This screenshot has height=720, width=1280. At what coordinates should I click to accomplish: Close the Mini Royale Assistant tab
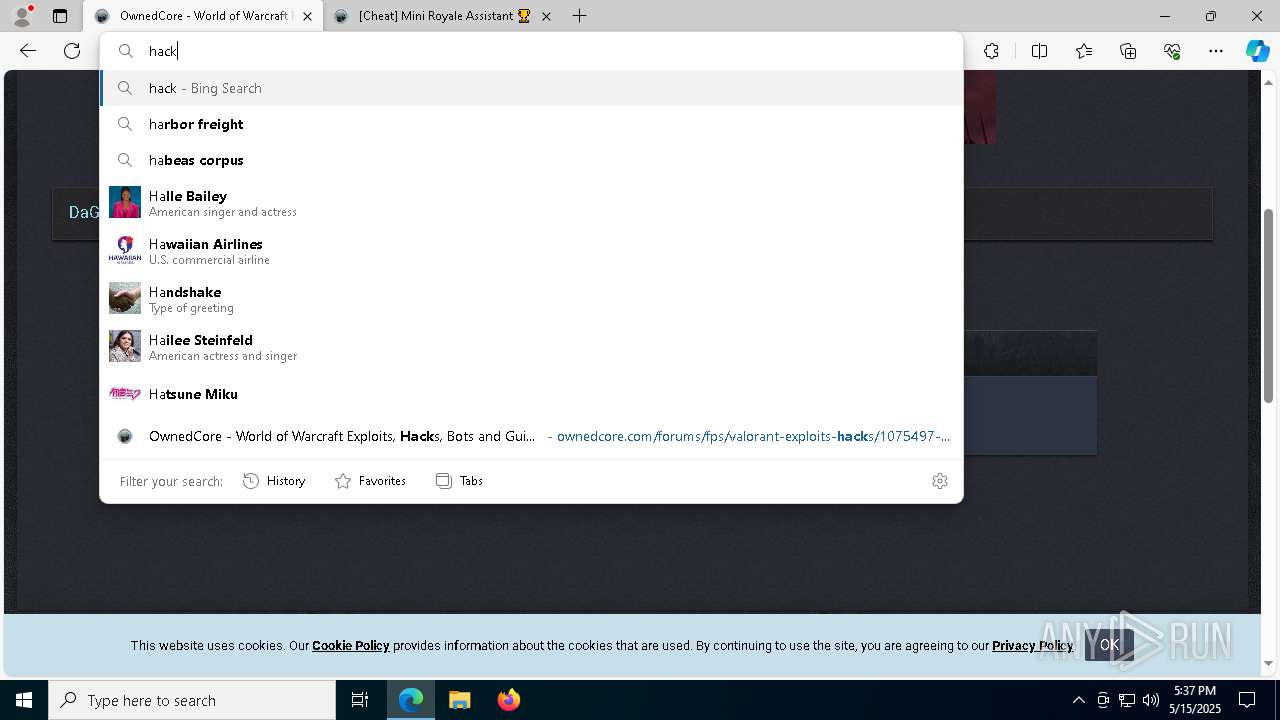pyautogui.click(x=546, y=16)
